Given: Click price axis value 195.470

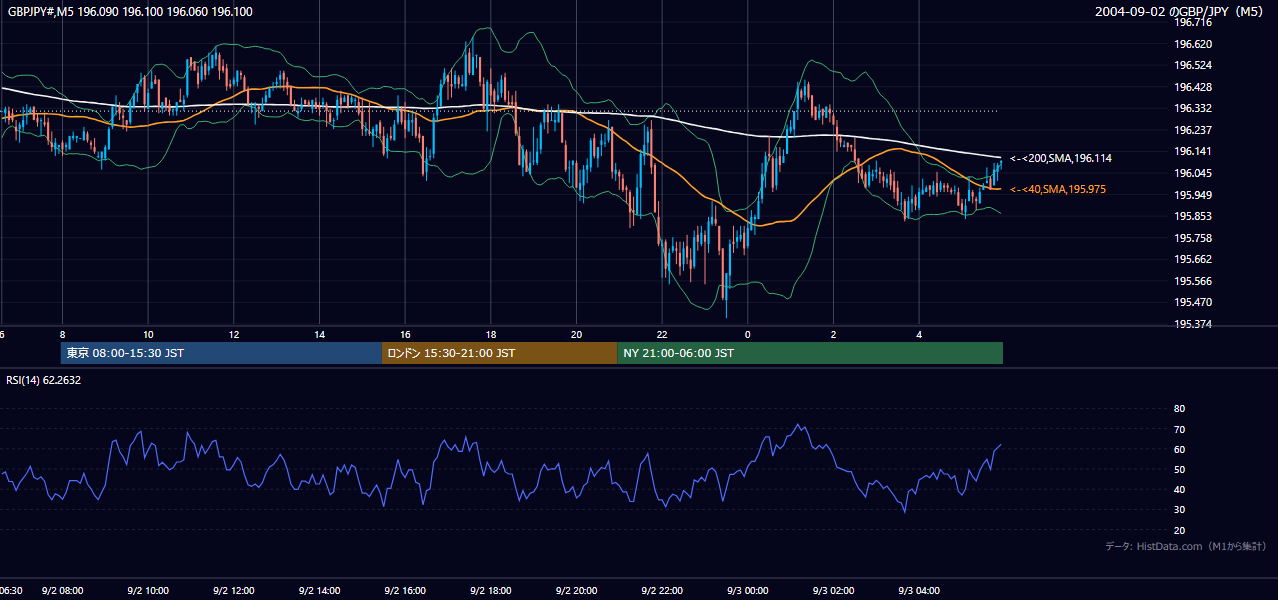Looking at the screenshot, I should point(1192,302).
